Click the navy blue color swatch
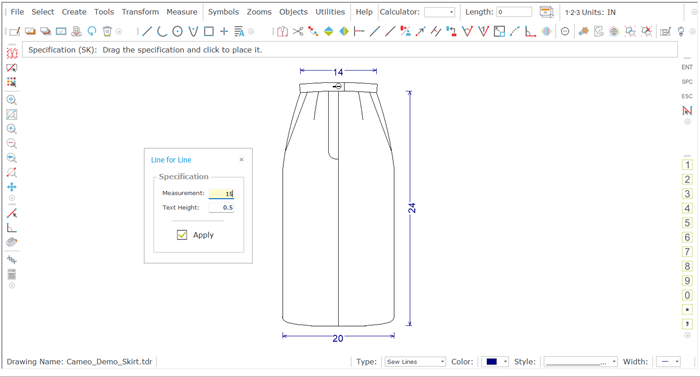The image size is (700, 377). click(x=492, y=362)
